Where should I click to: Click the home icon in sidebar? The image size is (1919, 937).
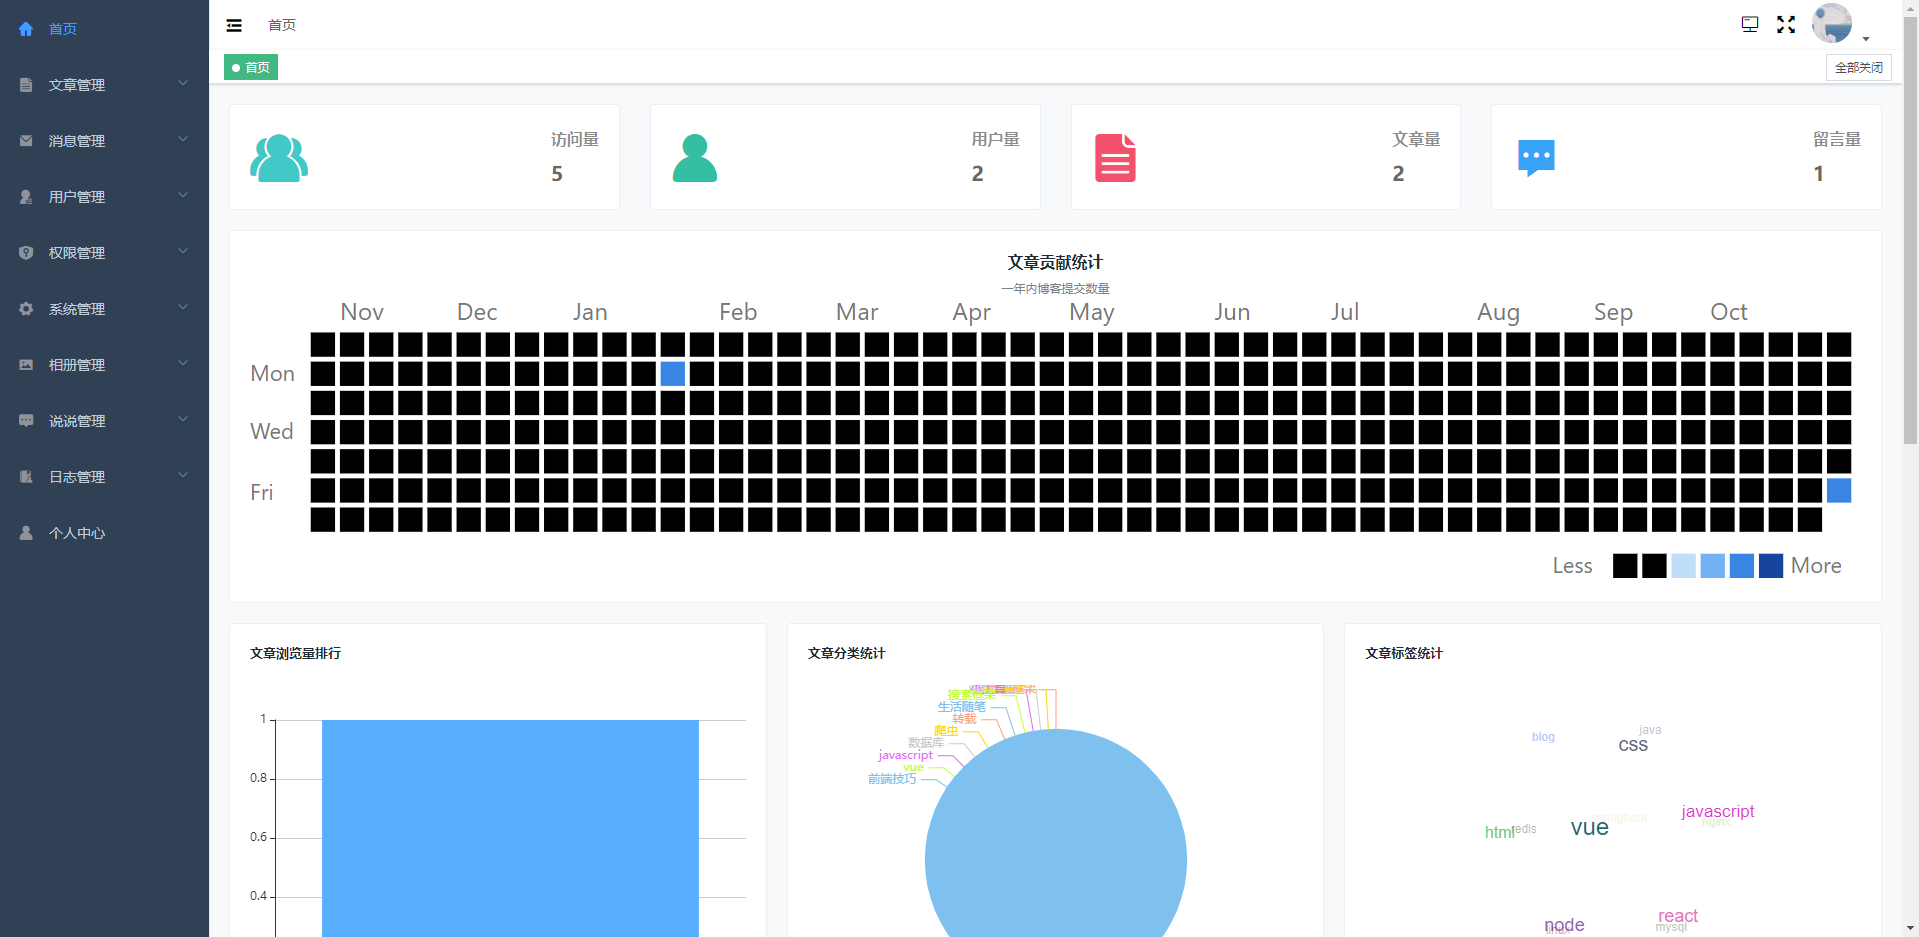pos(26,29)
